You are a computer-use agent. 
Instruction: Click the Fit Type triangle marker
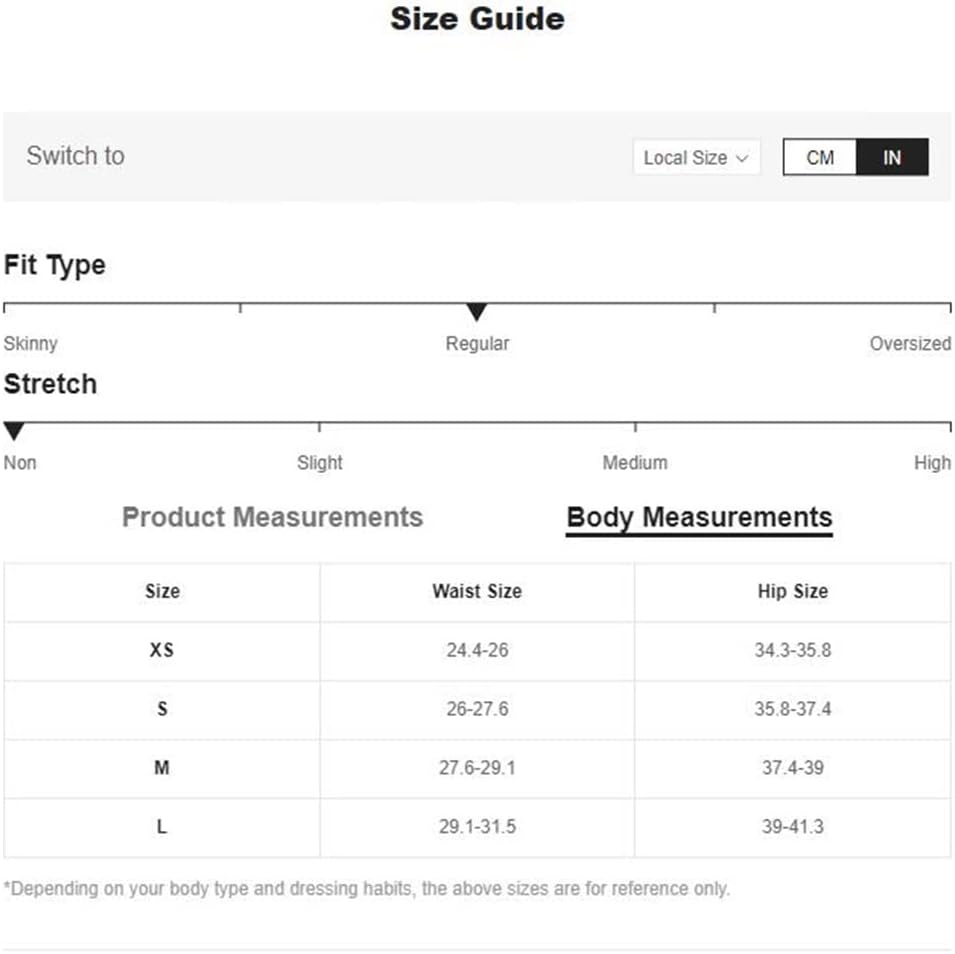pyautogui.click(x=477, y=311)
